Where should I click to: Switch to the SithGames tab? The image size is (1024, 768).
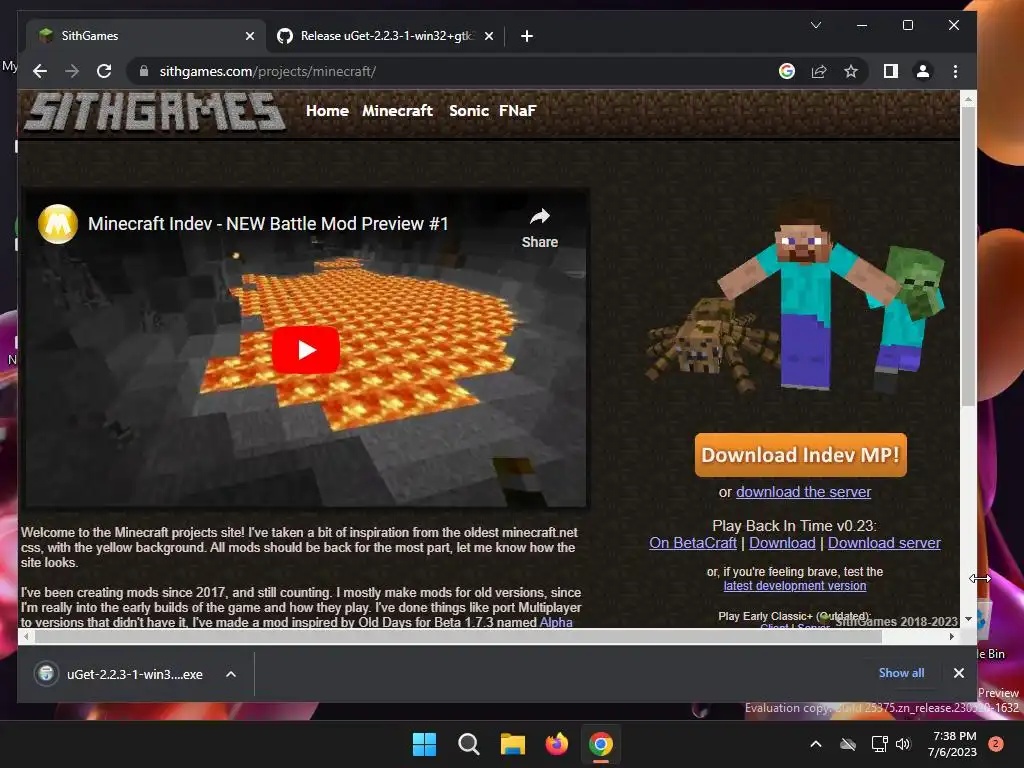[146, 36]
